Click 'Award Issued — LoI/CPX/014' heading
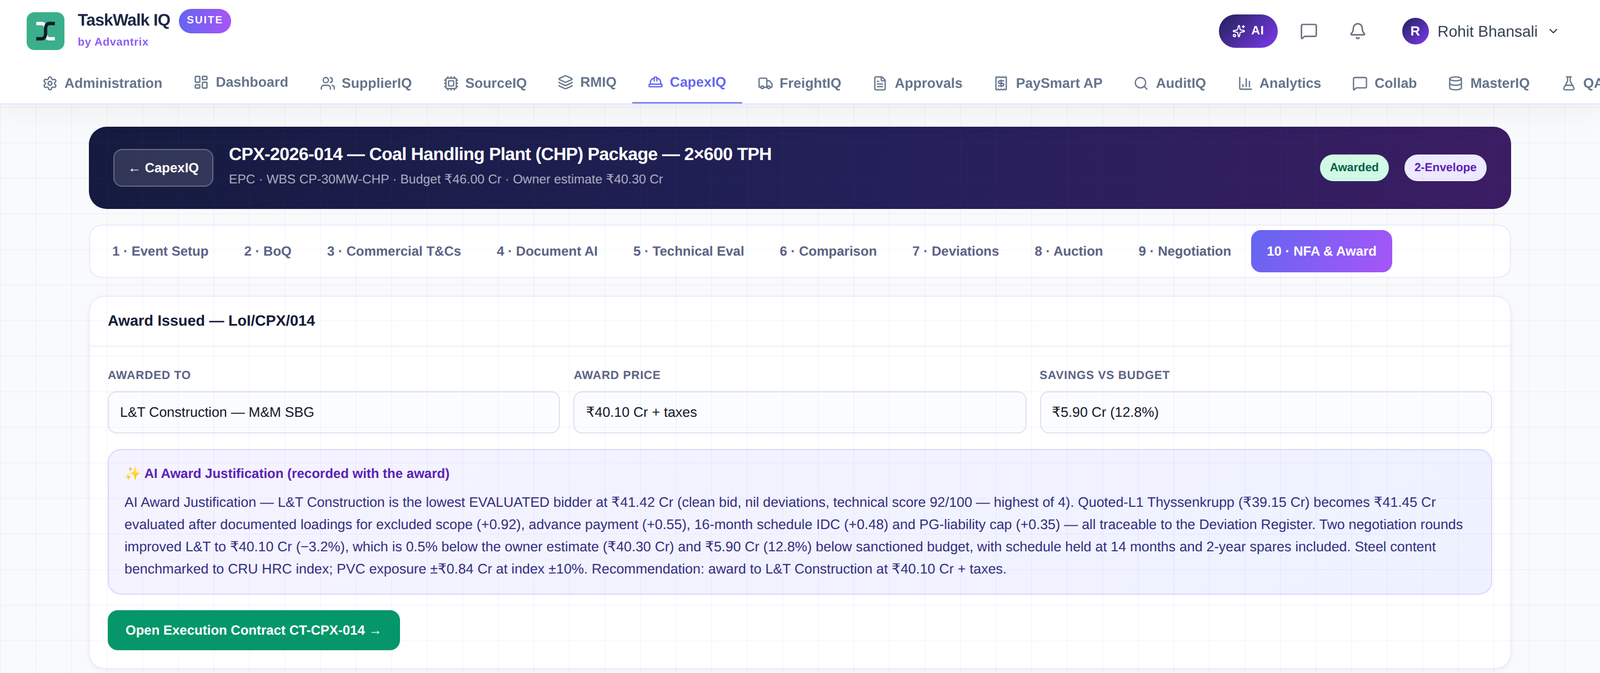1600x673 pixels. (211, 321)
